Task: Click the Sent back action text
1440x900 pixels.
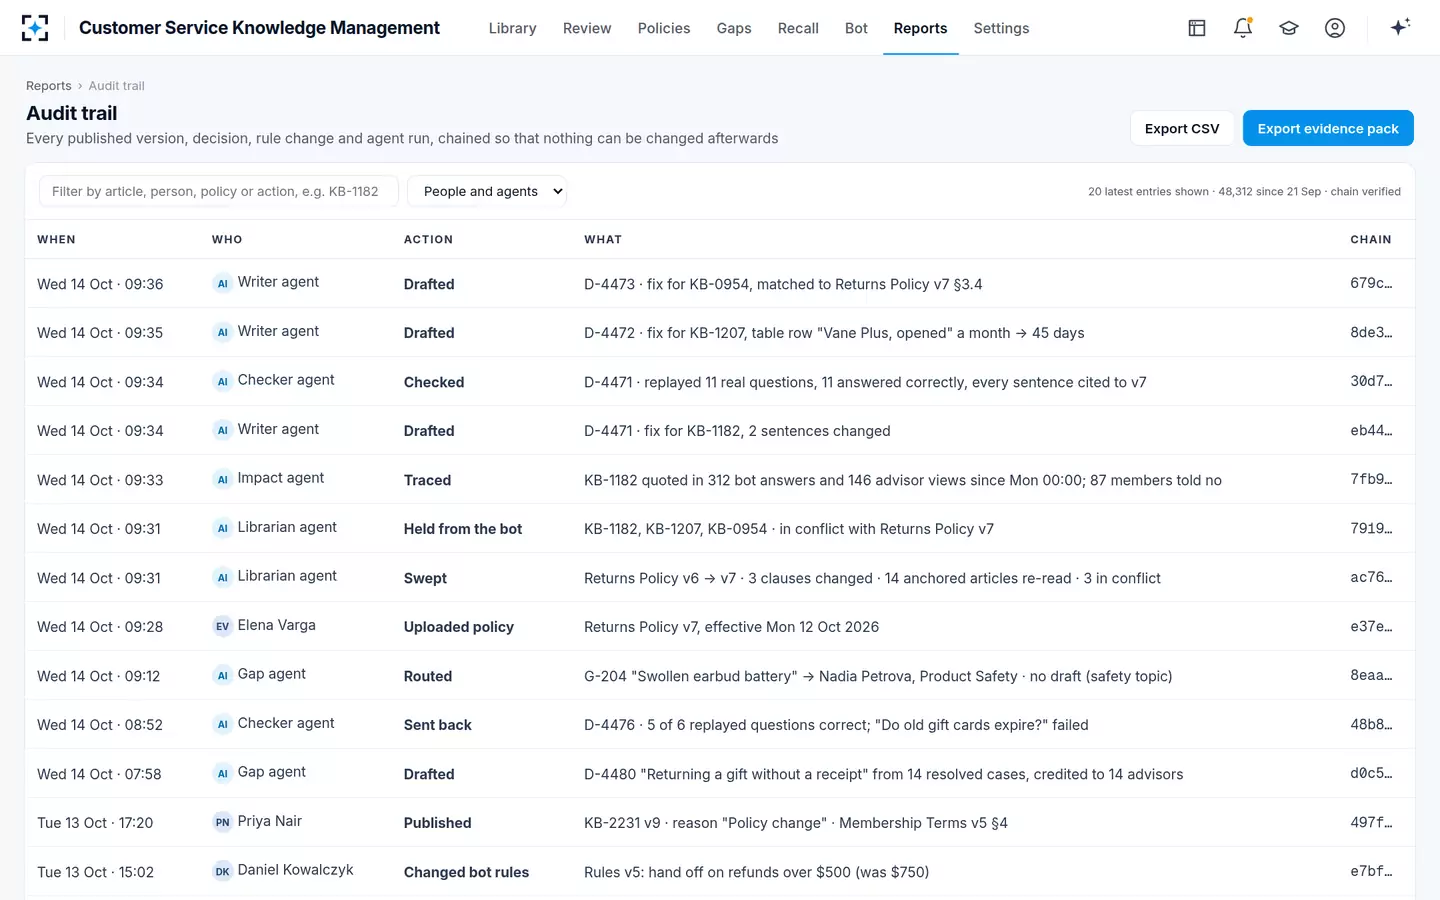Action: point(438,725)
